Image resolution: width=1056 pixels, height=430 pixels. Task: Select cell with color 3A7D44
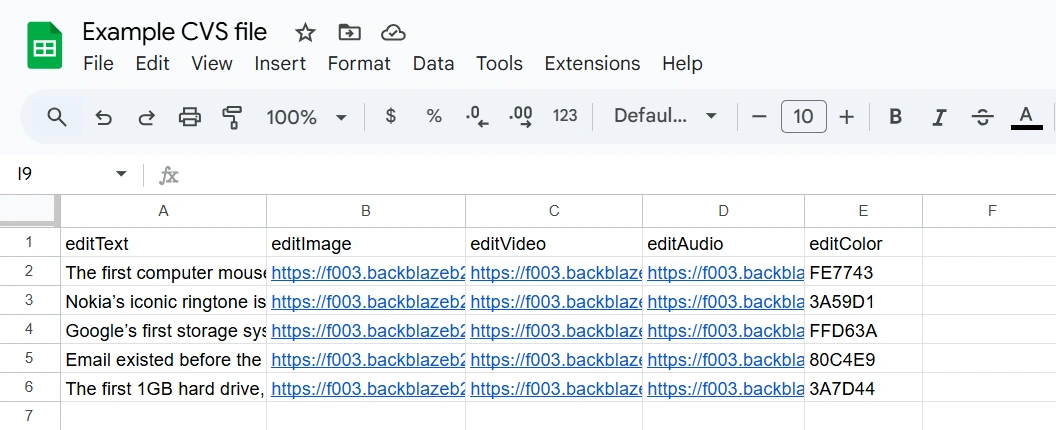point(863,388)
